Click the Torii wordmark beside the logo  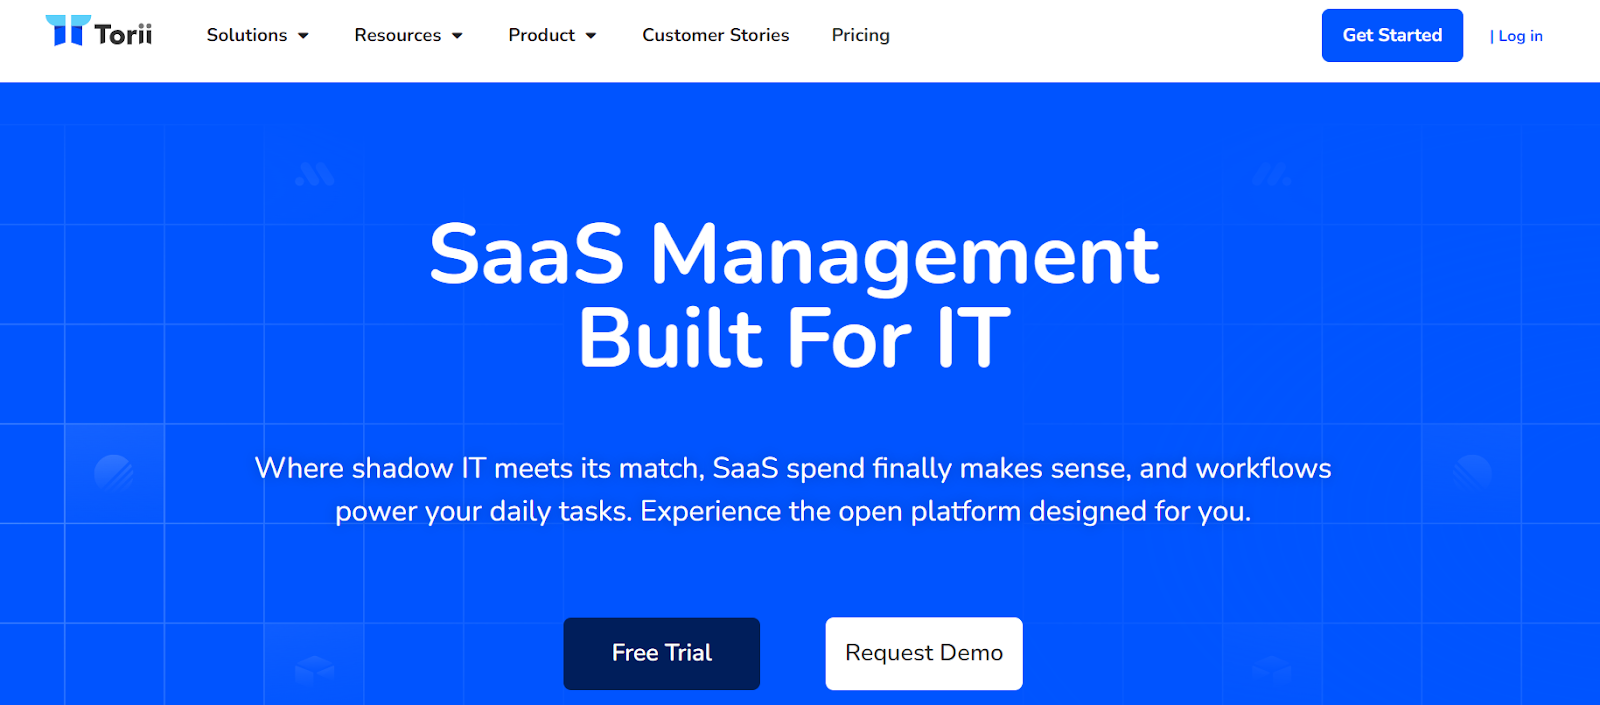click(124, 32)
